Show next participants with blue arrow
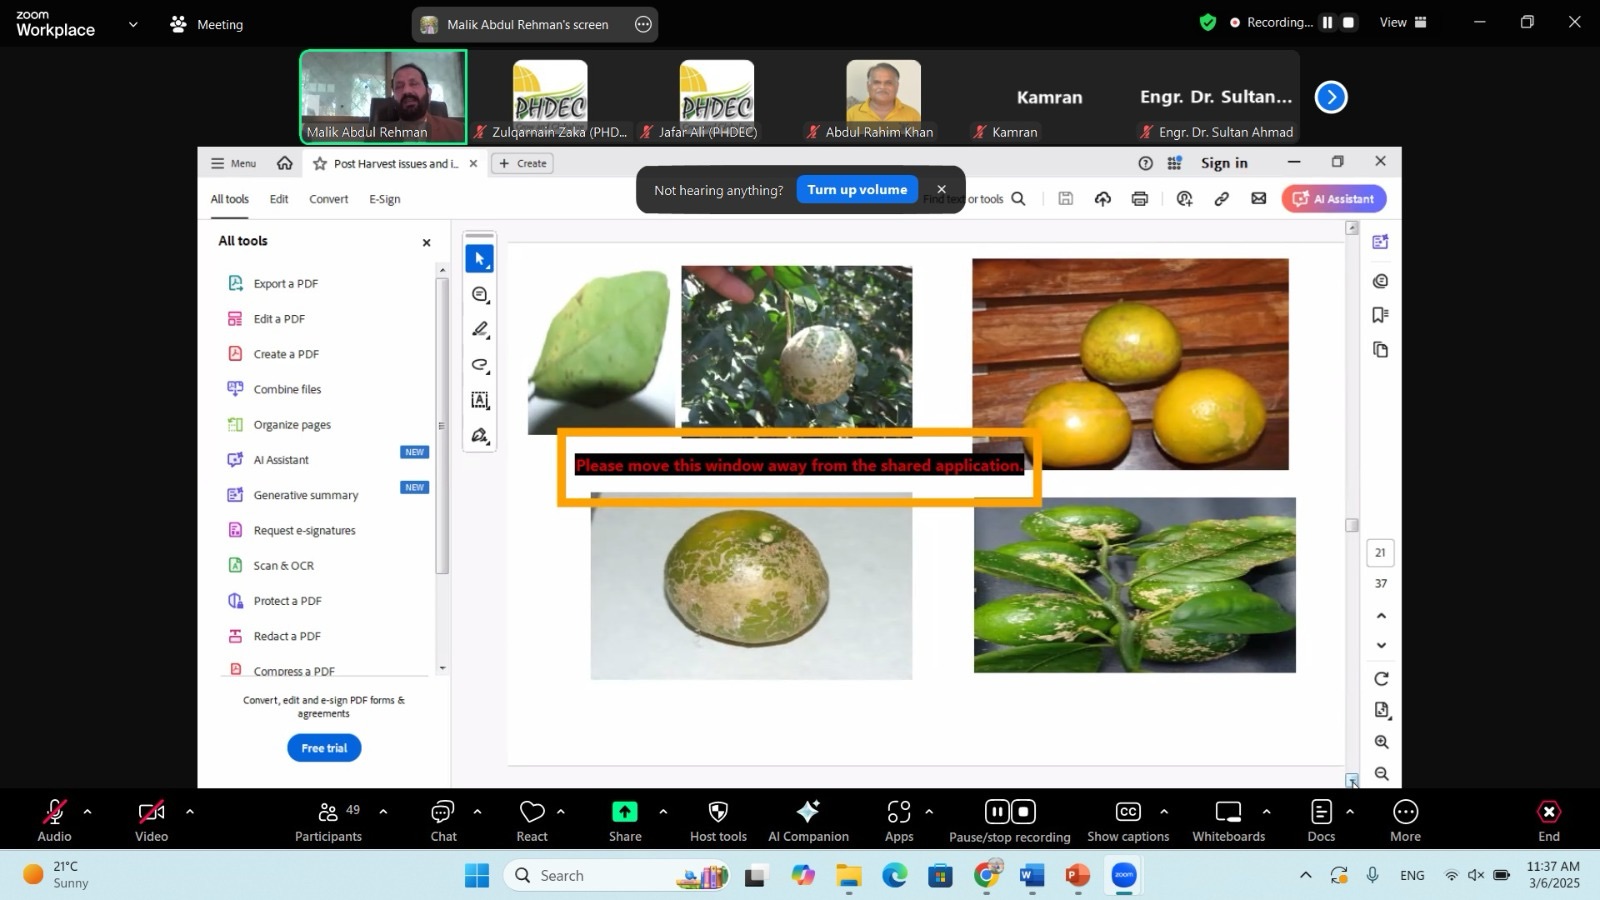Screen dimensions: 1600x900 [x=1331, y=97]
